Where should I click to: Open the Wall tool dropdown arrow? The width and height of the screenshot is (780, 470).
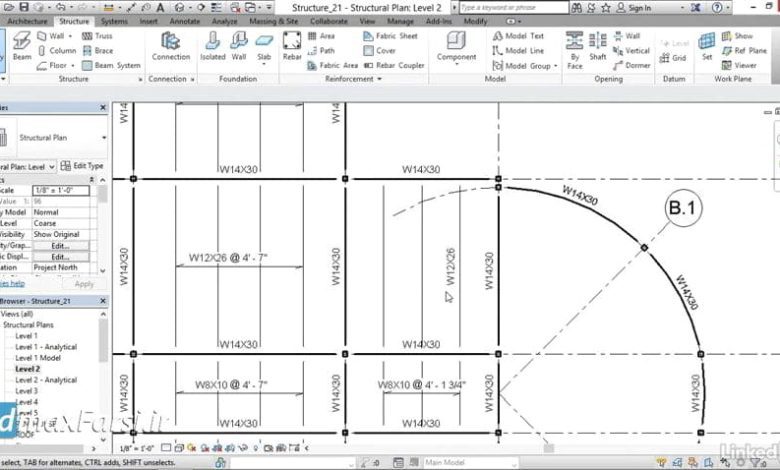pos(70,36)
